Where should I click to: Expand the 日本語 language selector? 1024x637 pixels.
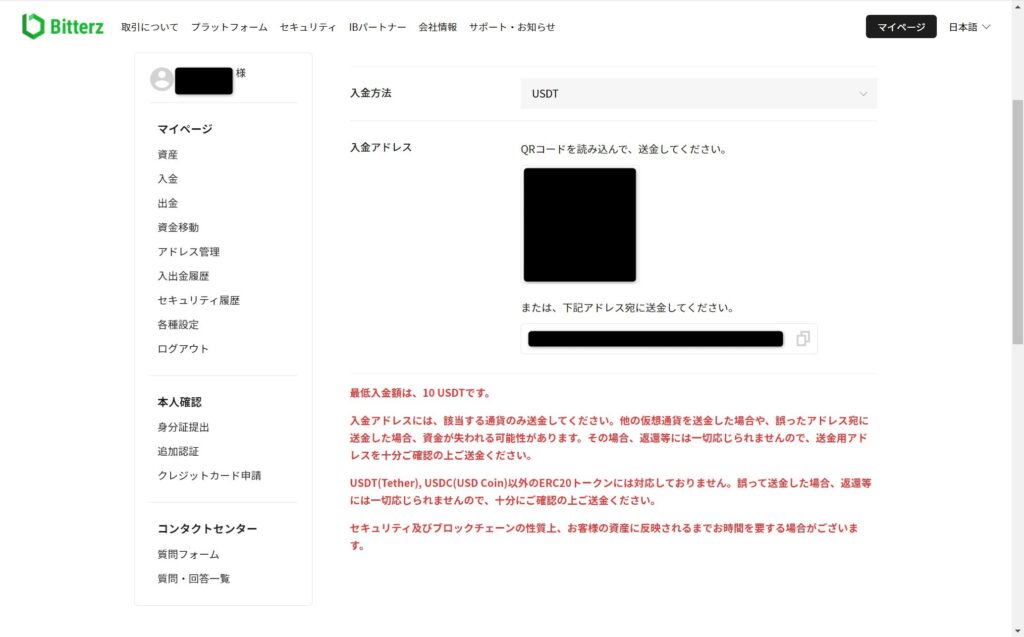[969, 27]
